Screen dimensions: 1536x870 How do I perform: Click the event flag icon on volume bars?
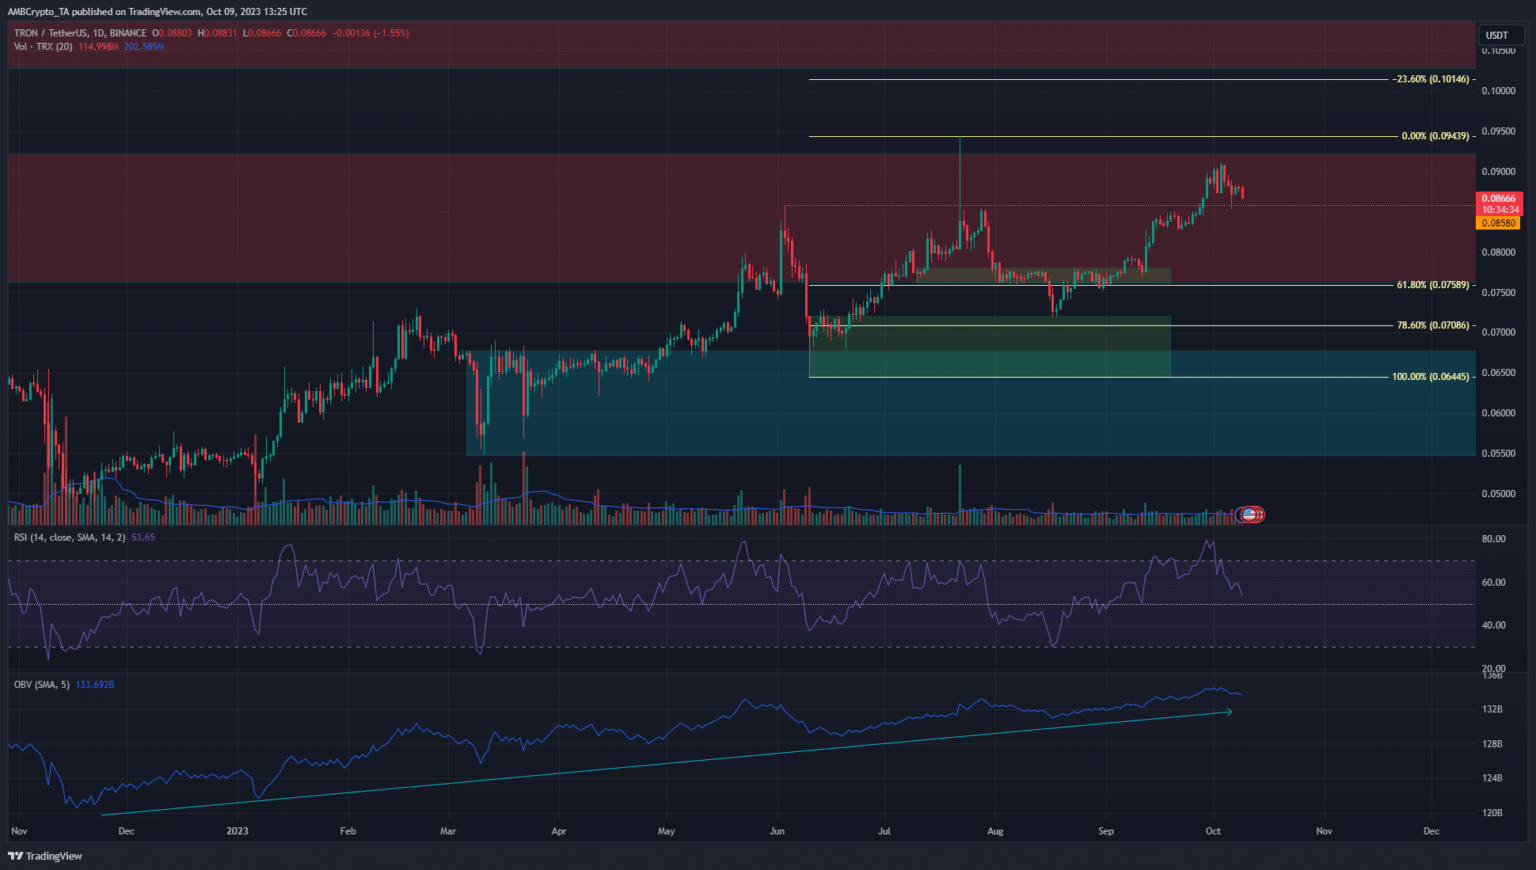click(x=1250, y=514)
